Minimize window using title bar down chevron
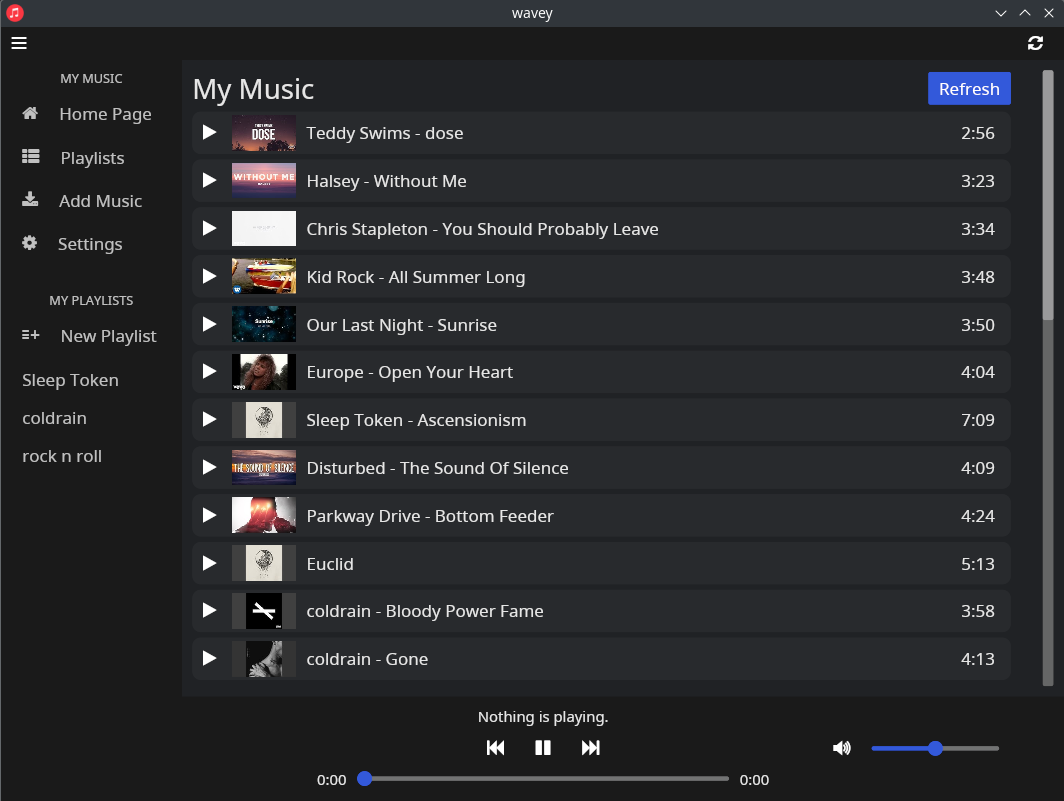 [1001, 13]
